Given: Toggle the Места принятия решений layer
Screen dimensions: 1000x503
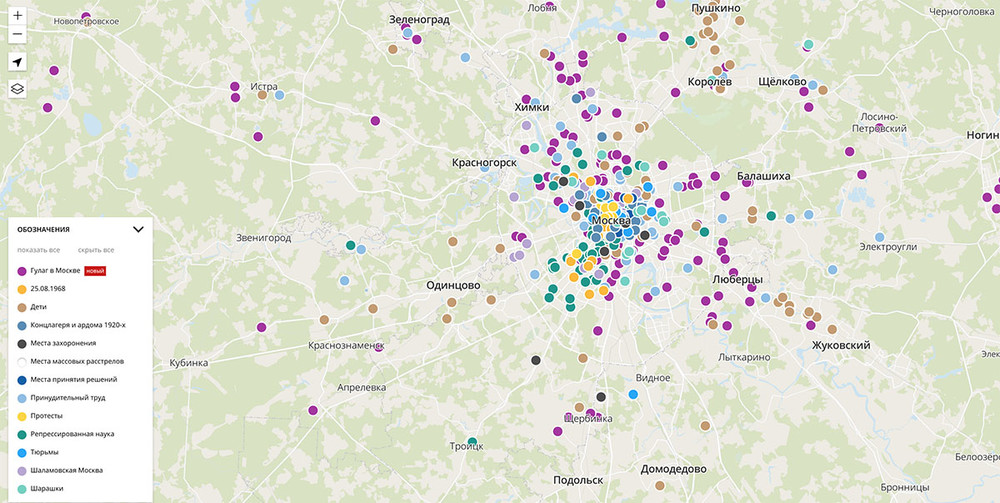Looking at the screenshot, I should 68,379.
